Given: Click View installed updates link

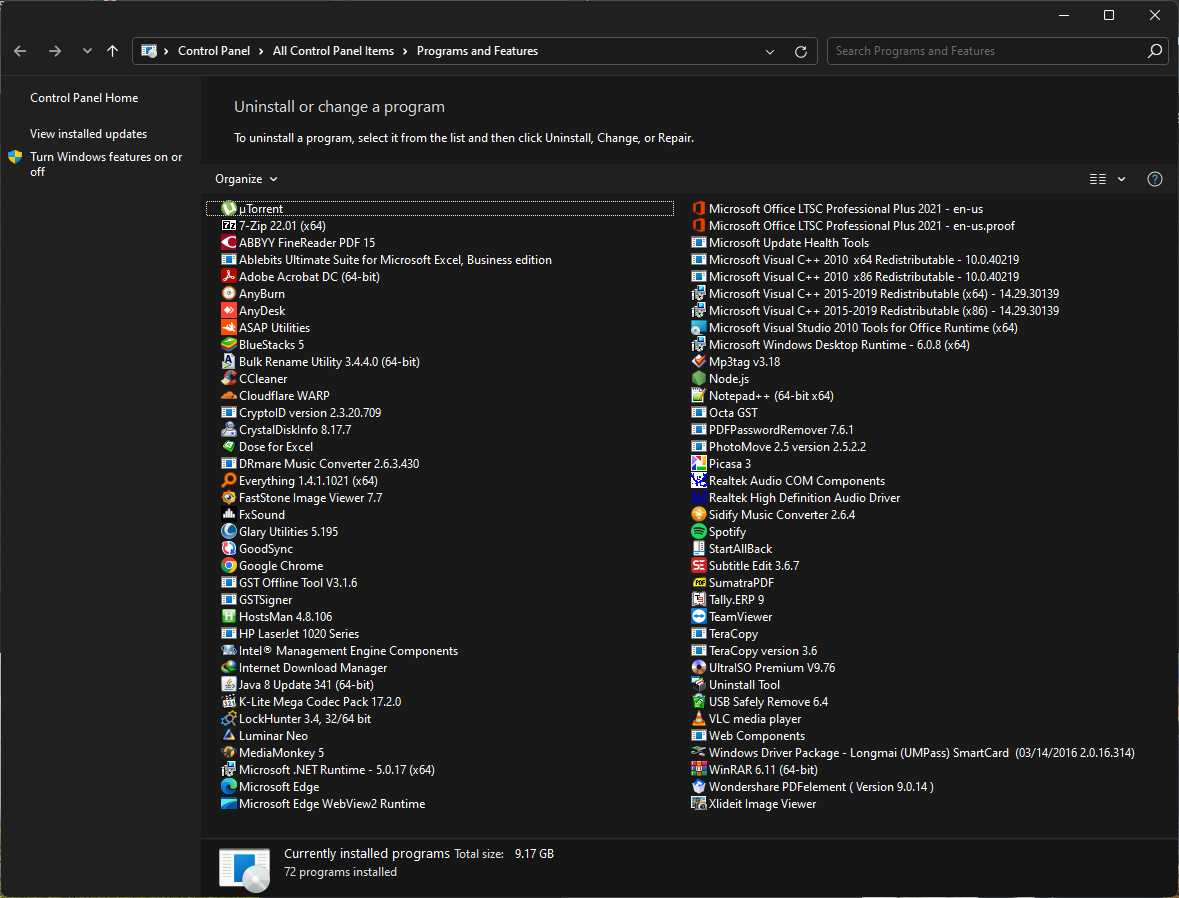Looking at the screenshot, I should [88, 134].
